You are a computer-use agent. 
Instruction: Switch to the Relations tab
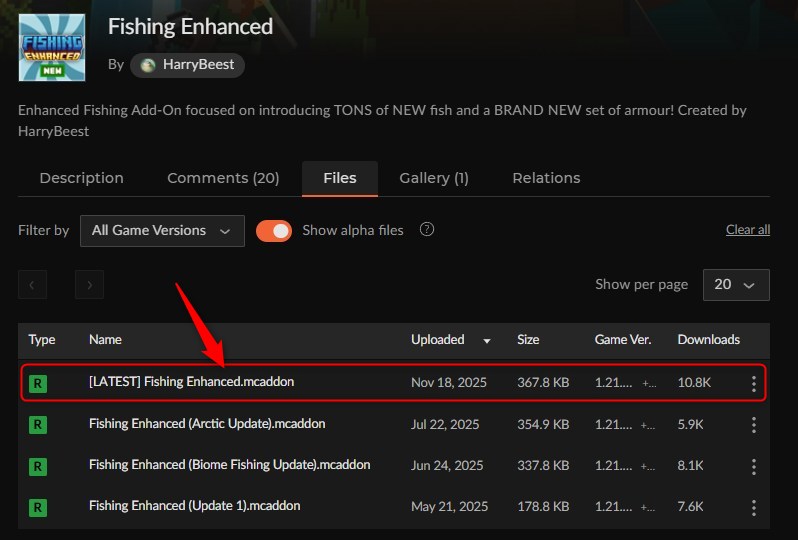(x=546, y=178)
